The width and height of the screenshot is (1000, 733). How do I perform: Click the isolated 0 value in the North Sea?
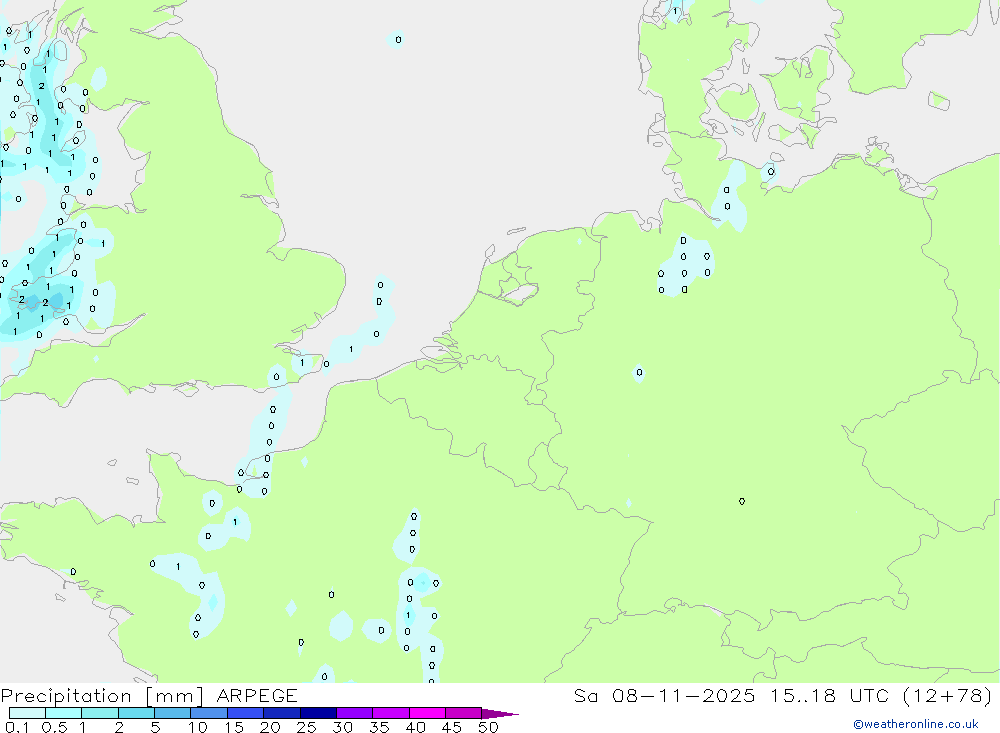click(x=398, y=40)
